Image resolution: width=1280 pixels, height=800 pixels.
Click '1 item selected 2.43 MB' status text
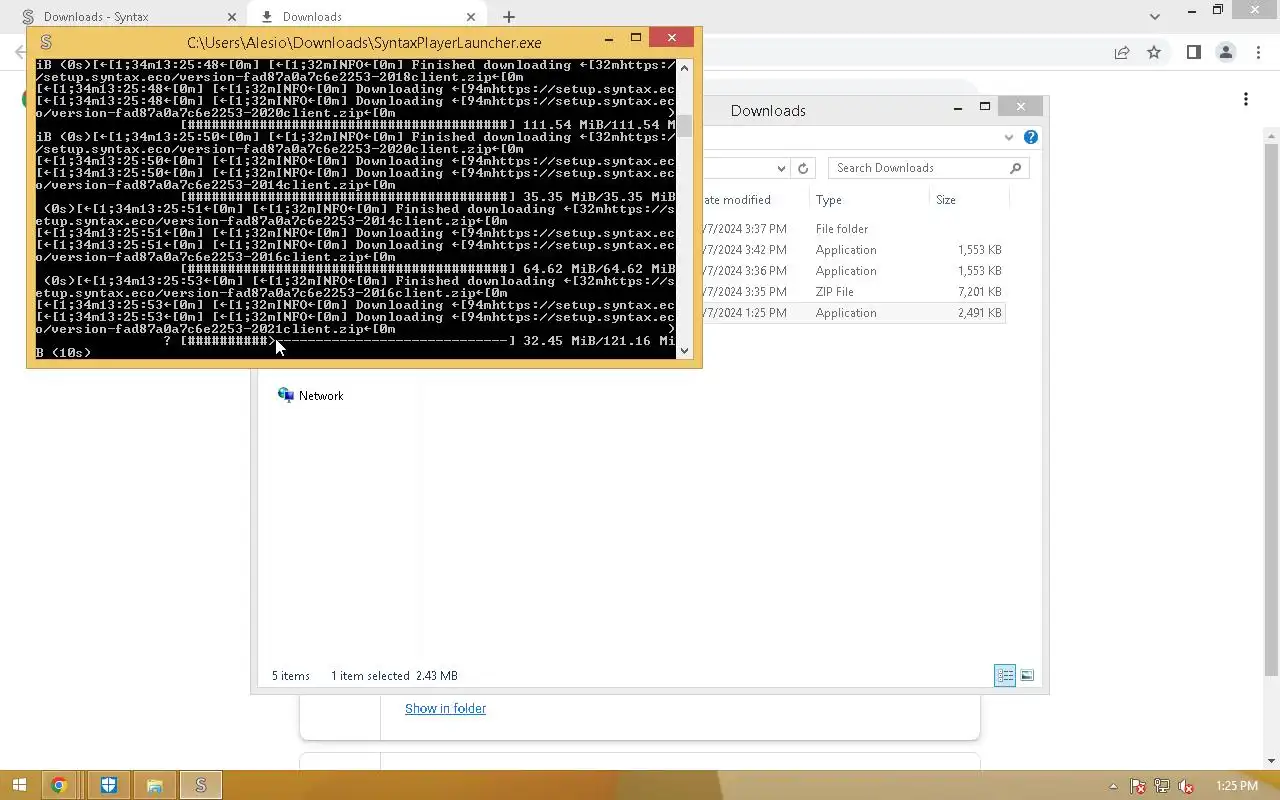pyautogui.click(x=394, y=676)
